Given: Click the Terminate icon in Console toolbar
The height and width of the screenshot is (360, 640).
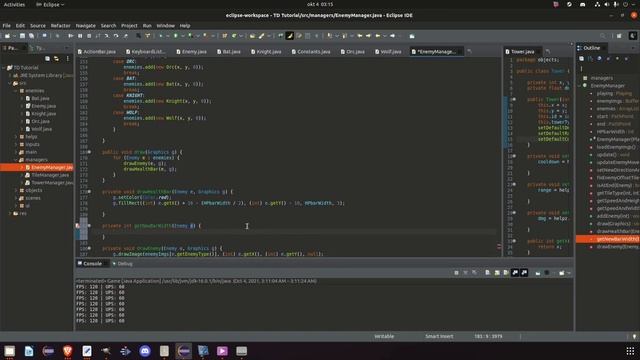Looking at the screenshot, I should pyautogui.click(x=456, y=273).
